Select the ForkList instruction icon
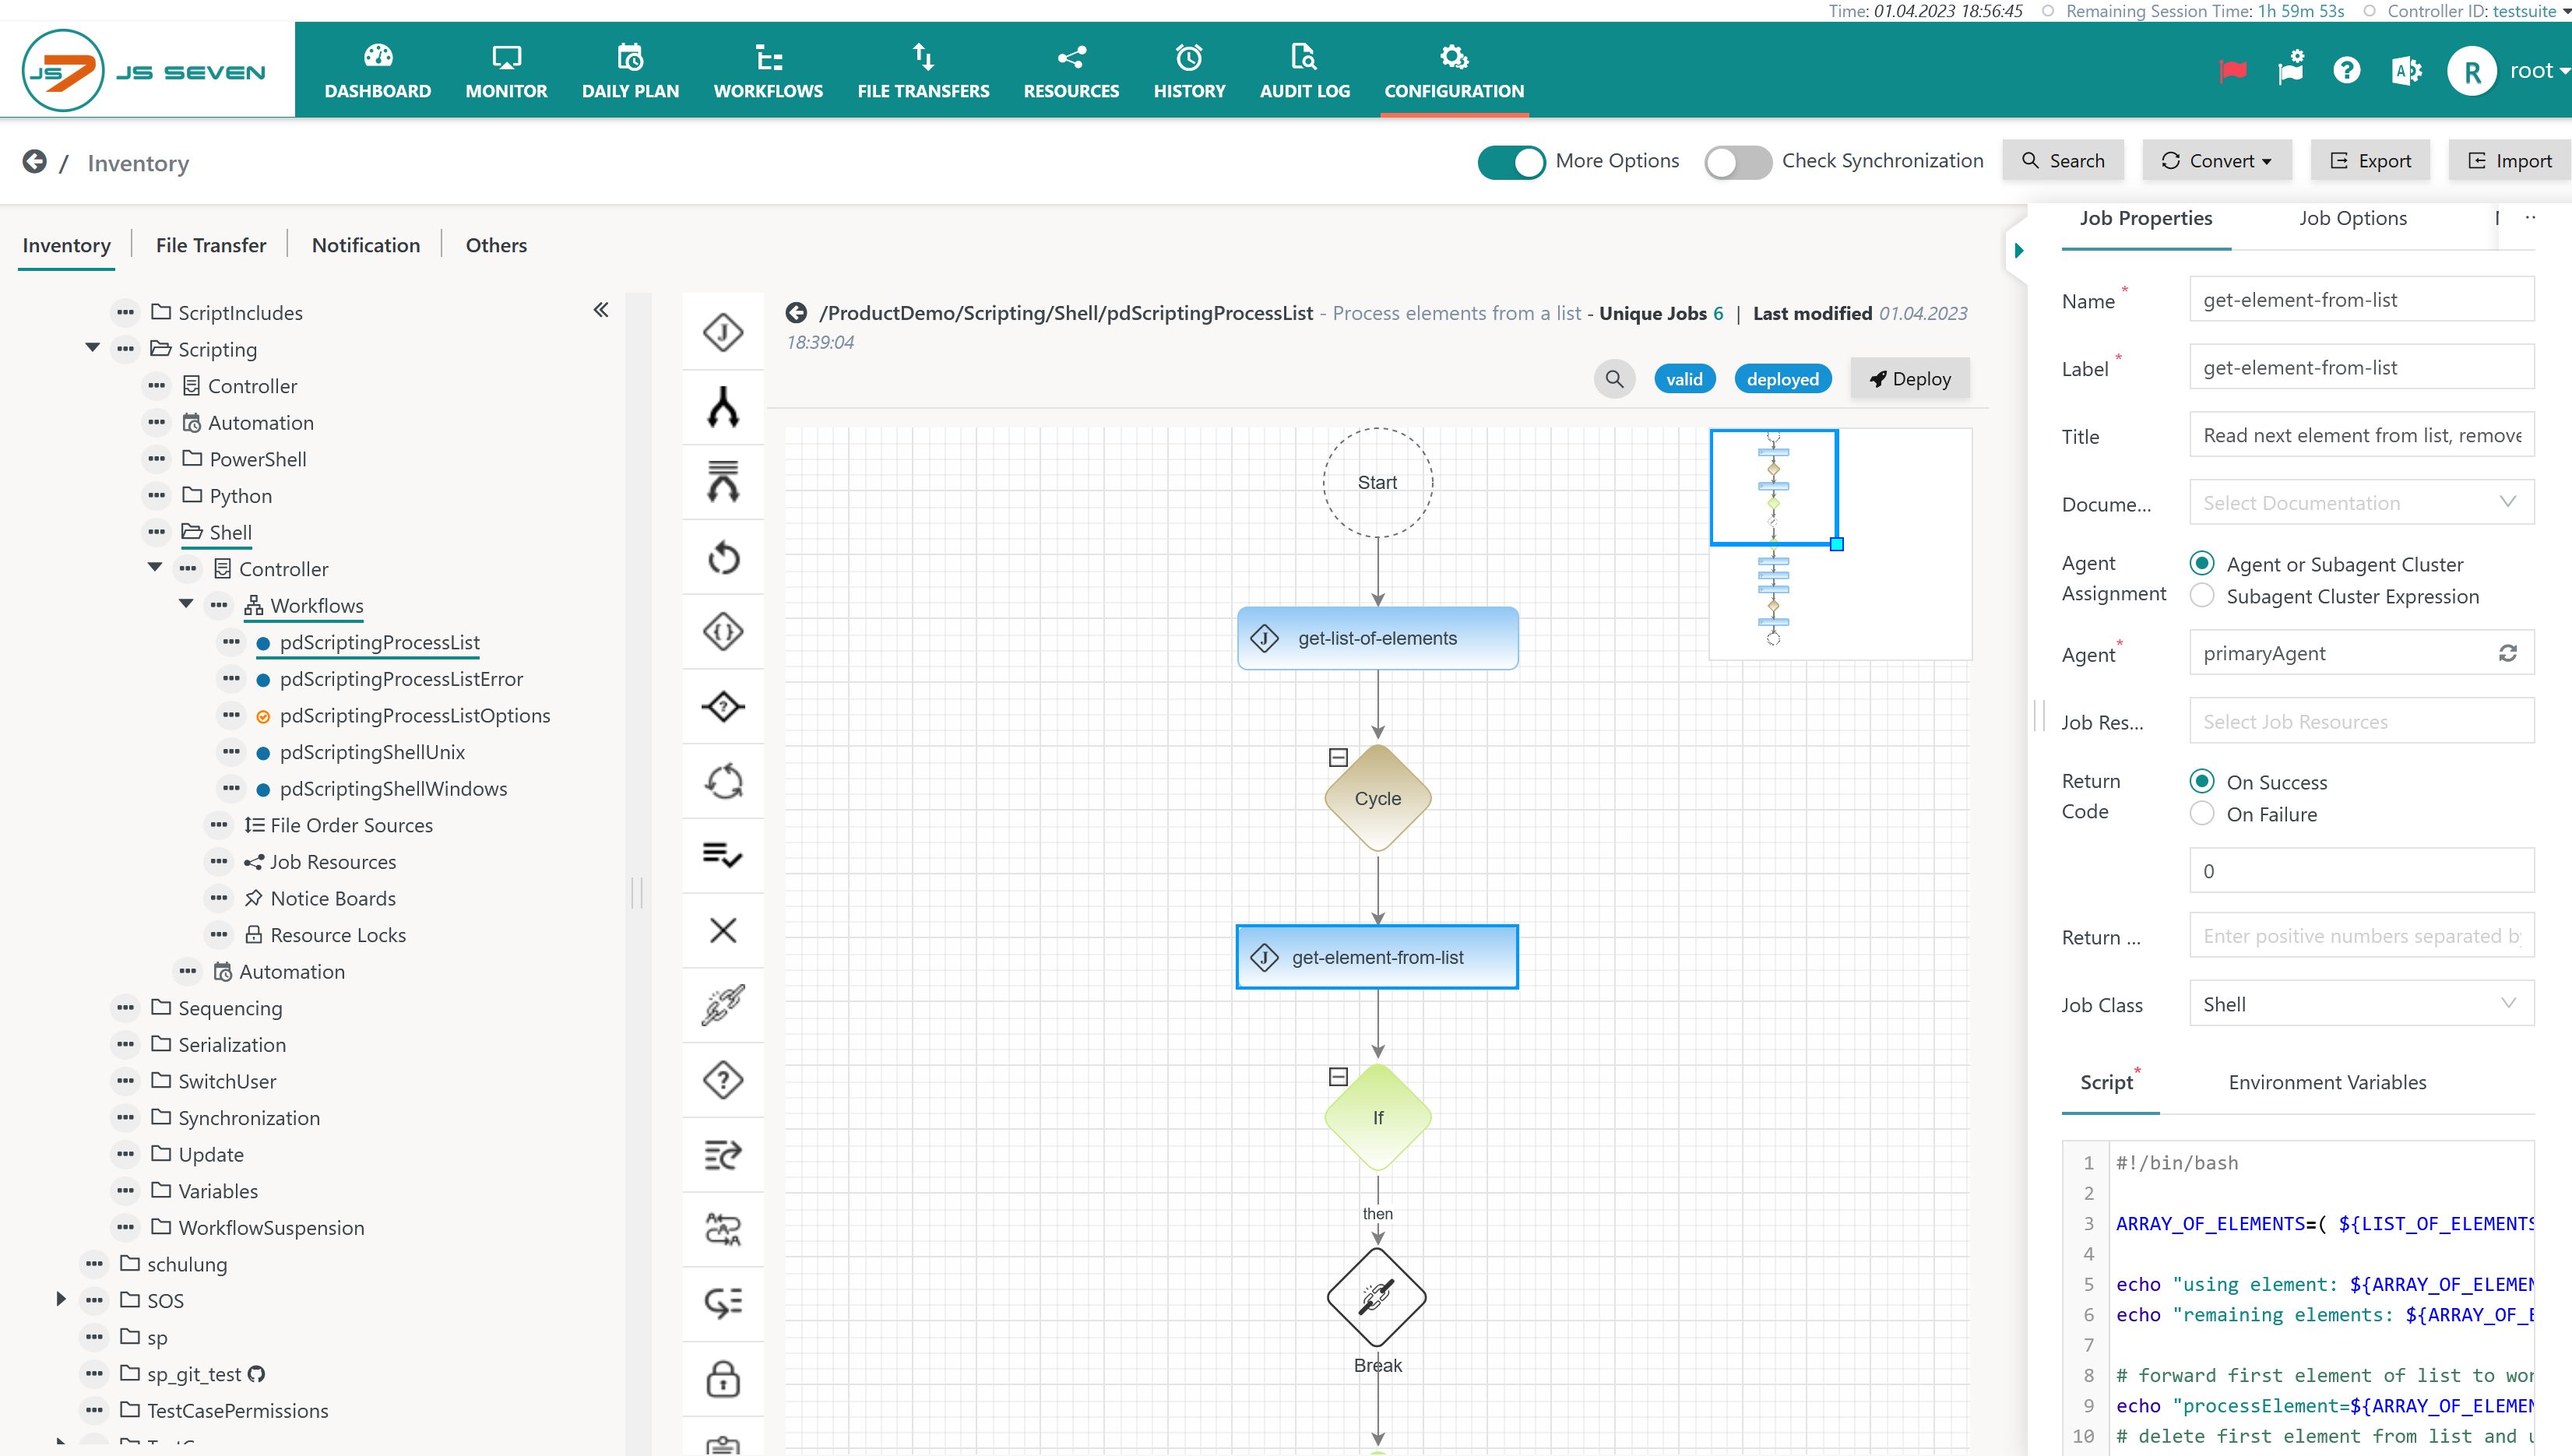Image resolution: width=2572 pixels, height=1456 pixels. coord(723,482)
